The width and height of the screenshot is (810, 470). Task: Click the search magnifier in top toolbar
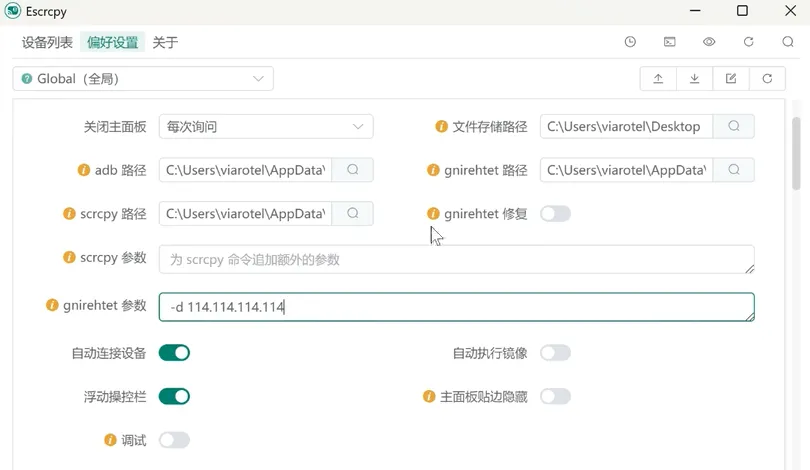coord(788,42)
